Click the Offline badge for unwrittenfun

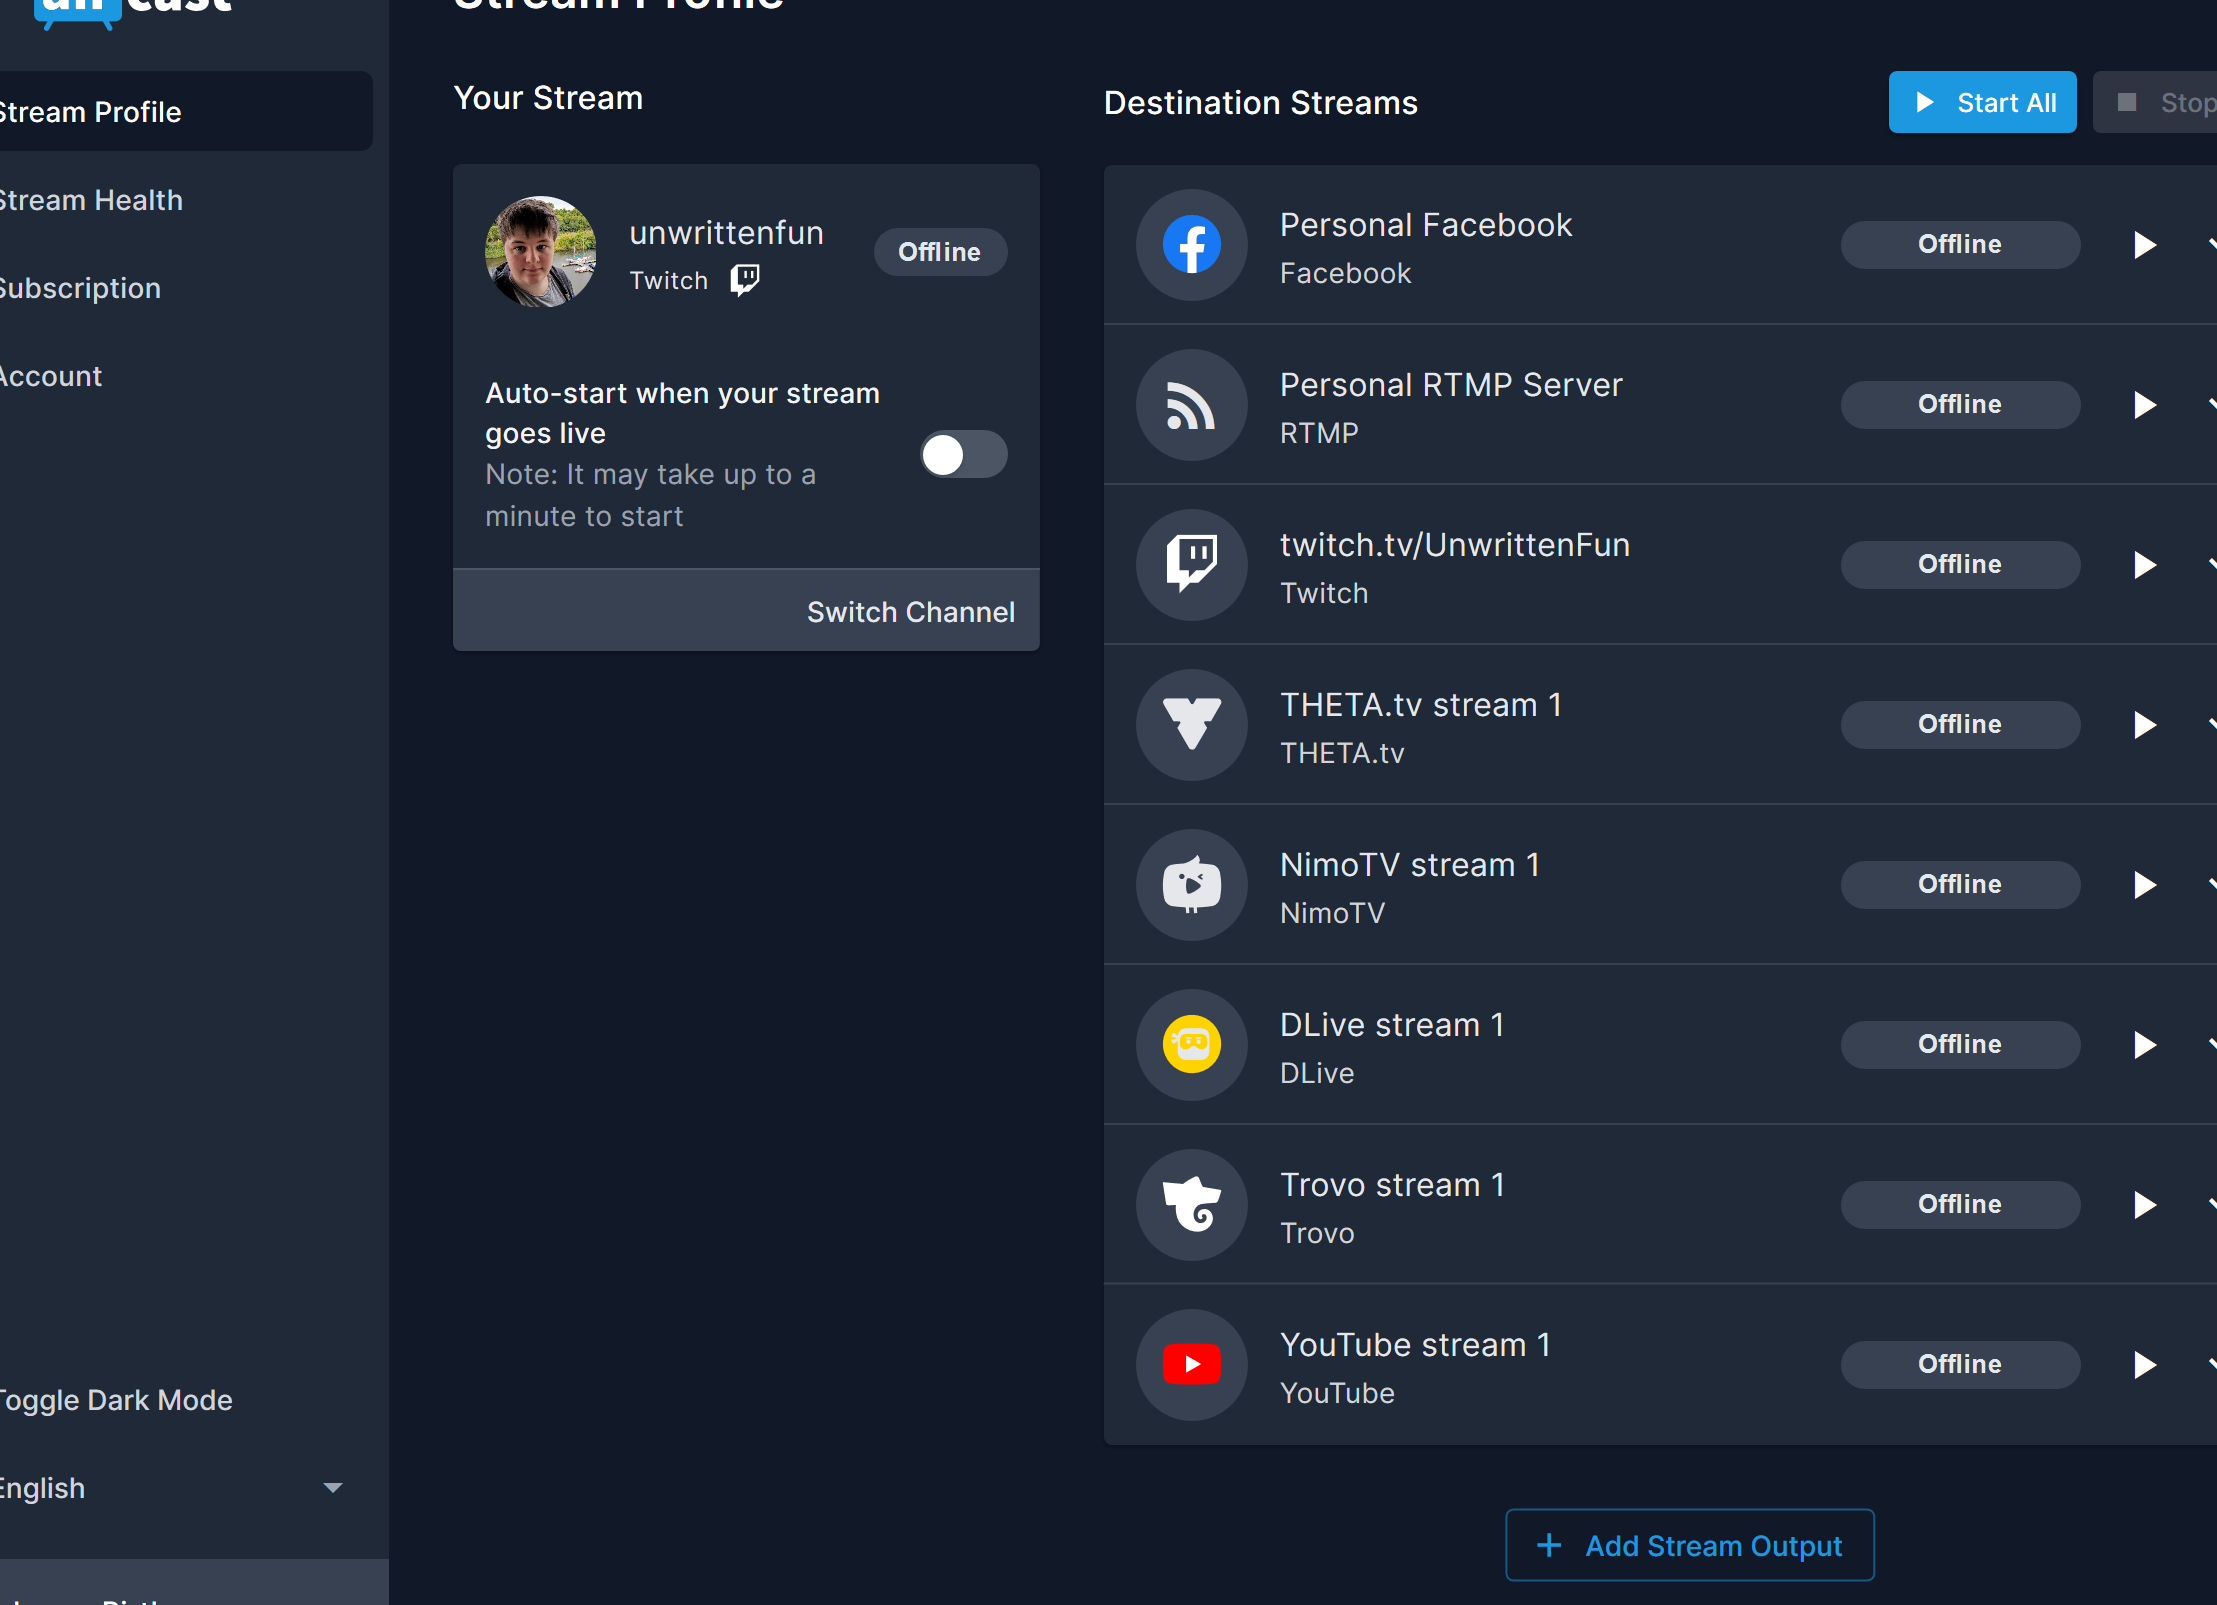click(940, 252)
